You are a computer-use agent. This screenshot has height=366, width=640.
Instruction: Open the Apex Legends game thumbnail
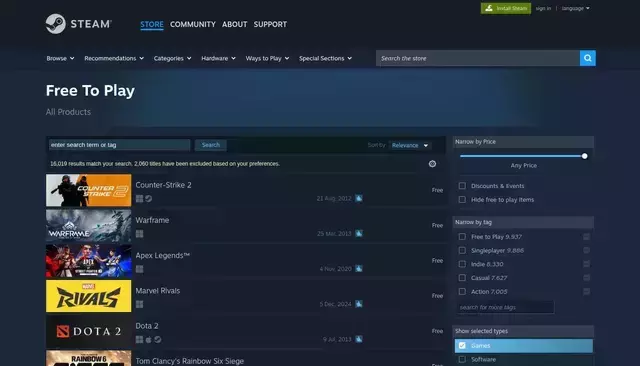pos(89,261)
